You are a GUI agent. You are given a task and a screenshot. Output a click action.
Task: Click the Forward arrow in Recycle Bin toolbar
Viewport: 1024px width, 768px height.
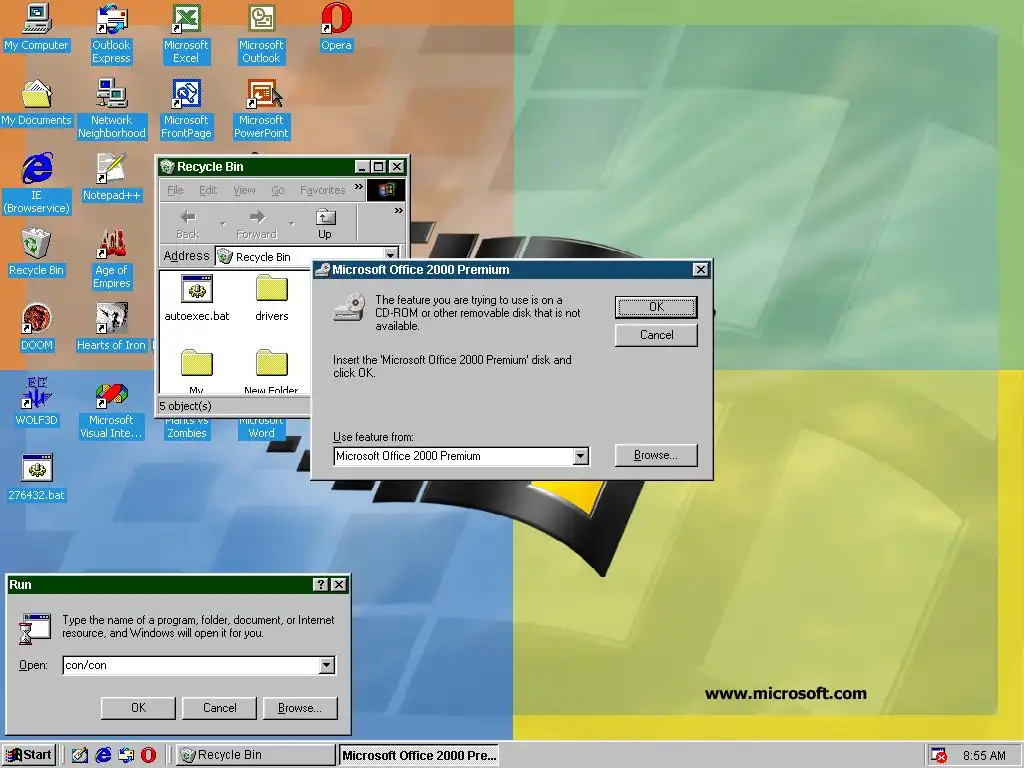(x=257, y=224)
